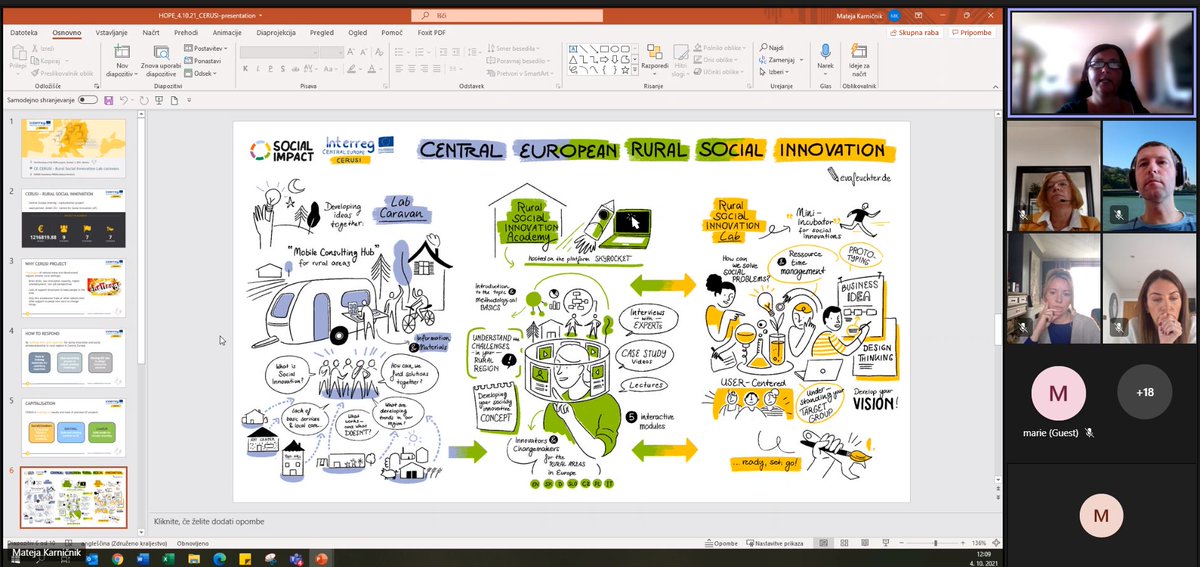Image resolution: width=1200 pixels, height=567 pixels.
Task: Select slide 4 thumbnail How to Respond
Action: pyautogui.click(x=74, y=358)
